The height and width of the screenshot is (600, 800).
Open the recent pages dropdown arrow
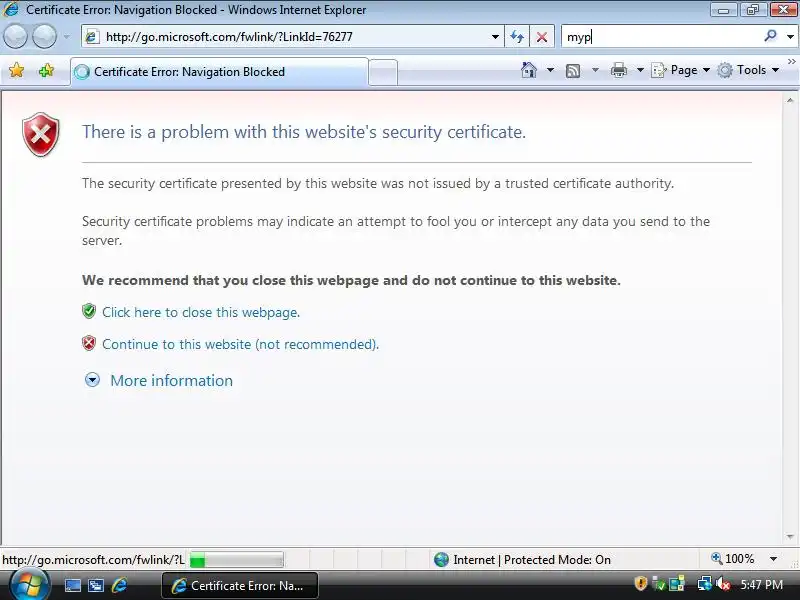[67, 37]
